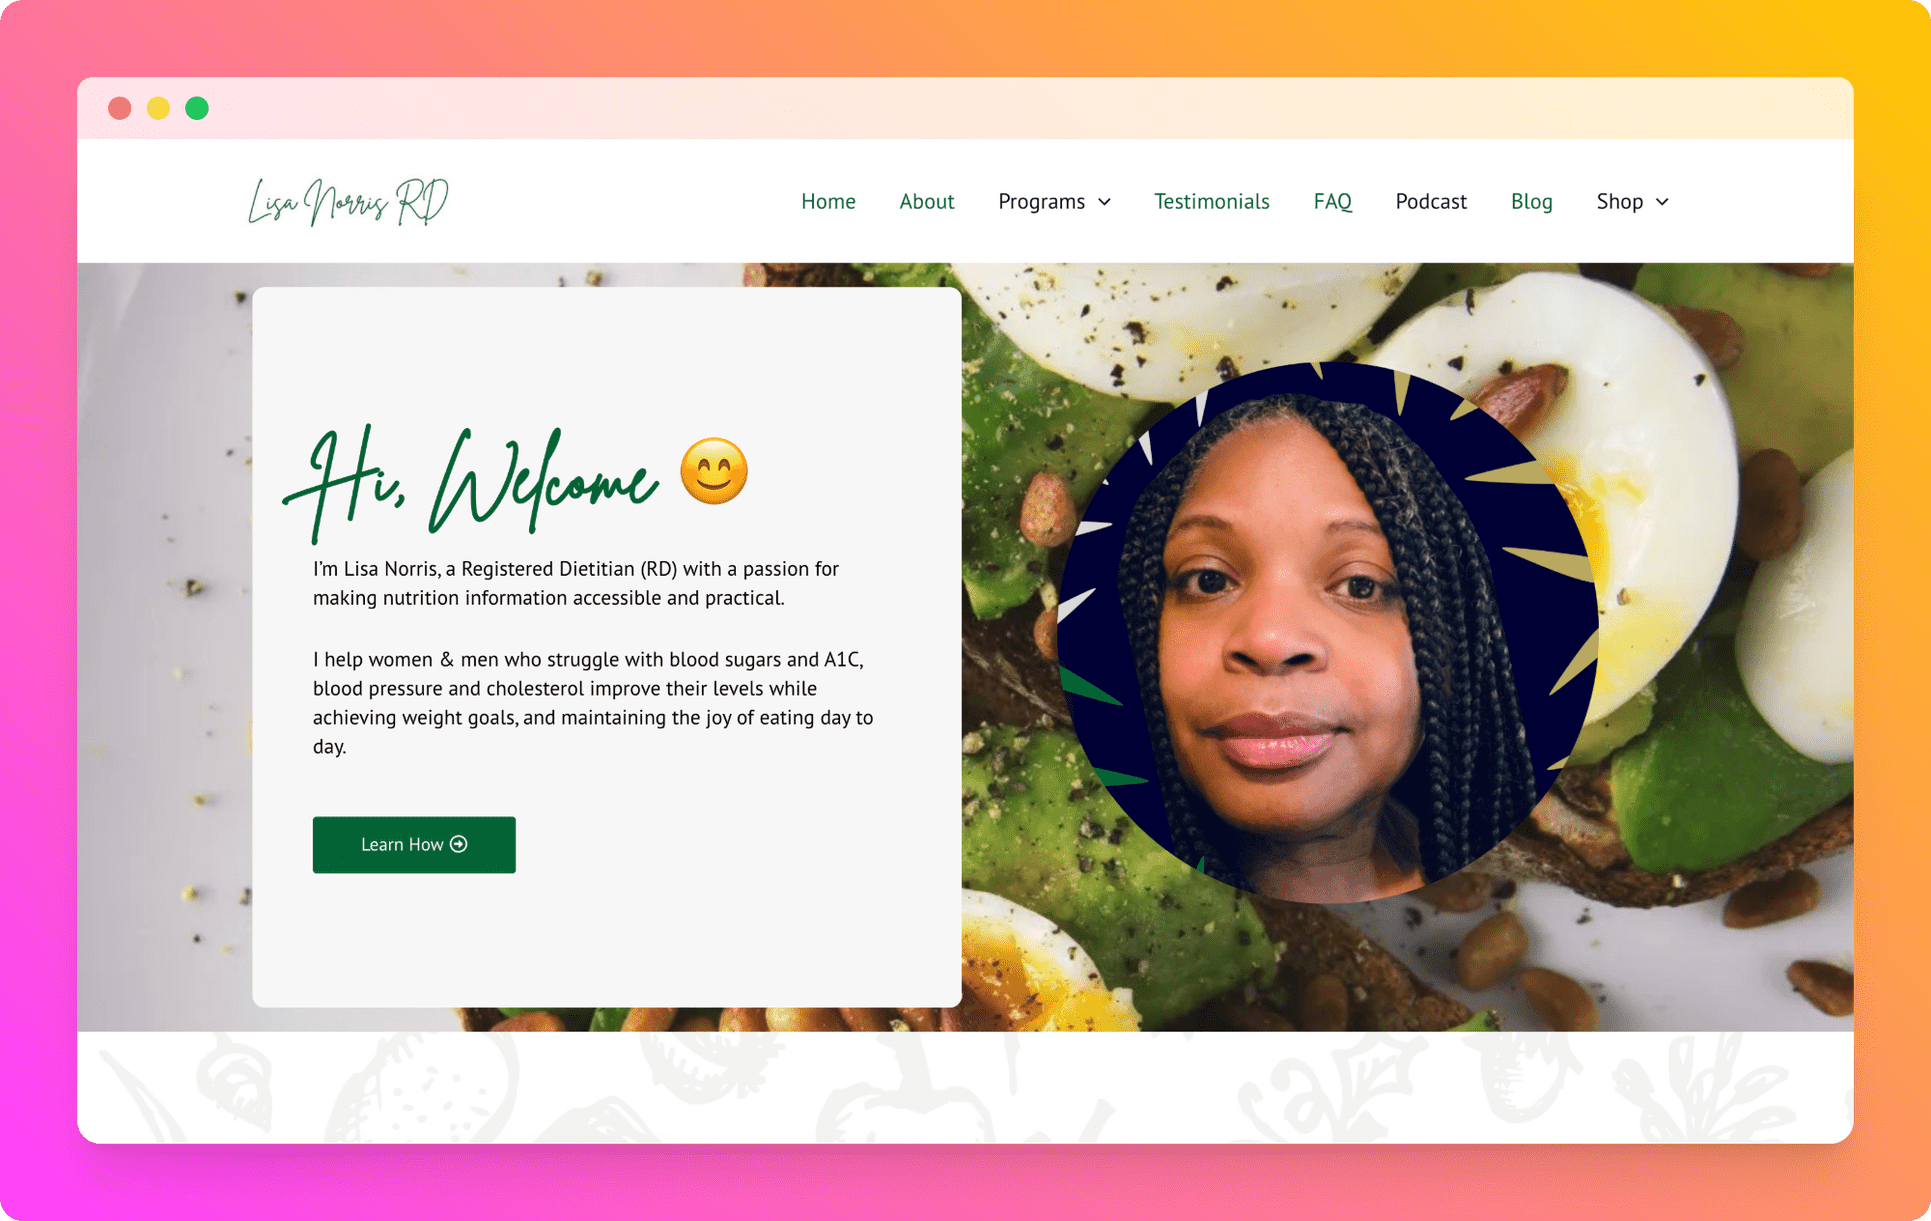Navigate to the Podcast page
Viewport: 1931px width, 1221px height.
[x=1430, y=201]
